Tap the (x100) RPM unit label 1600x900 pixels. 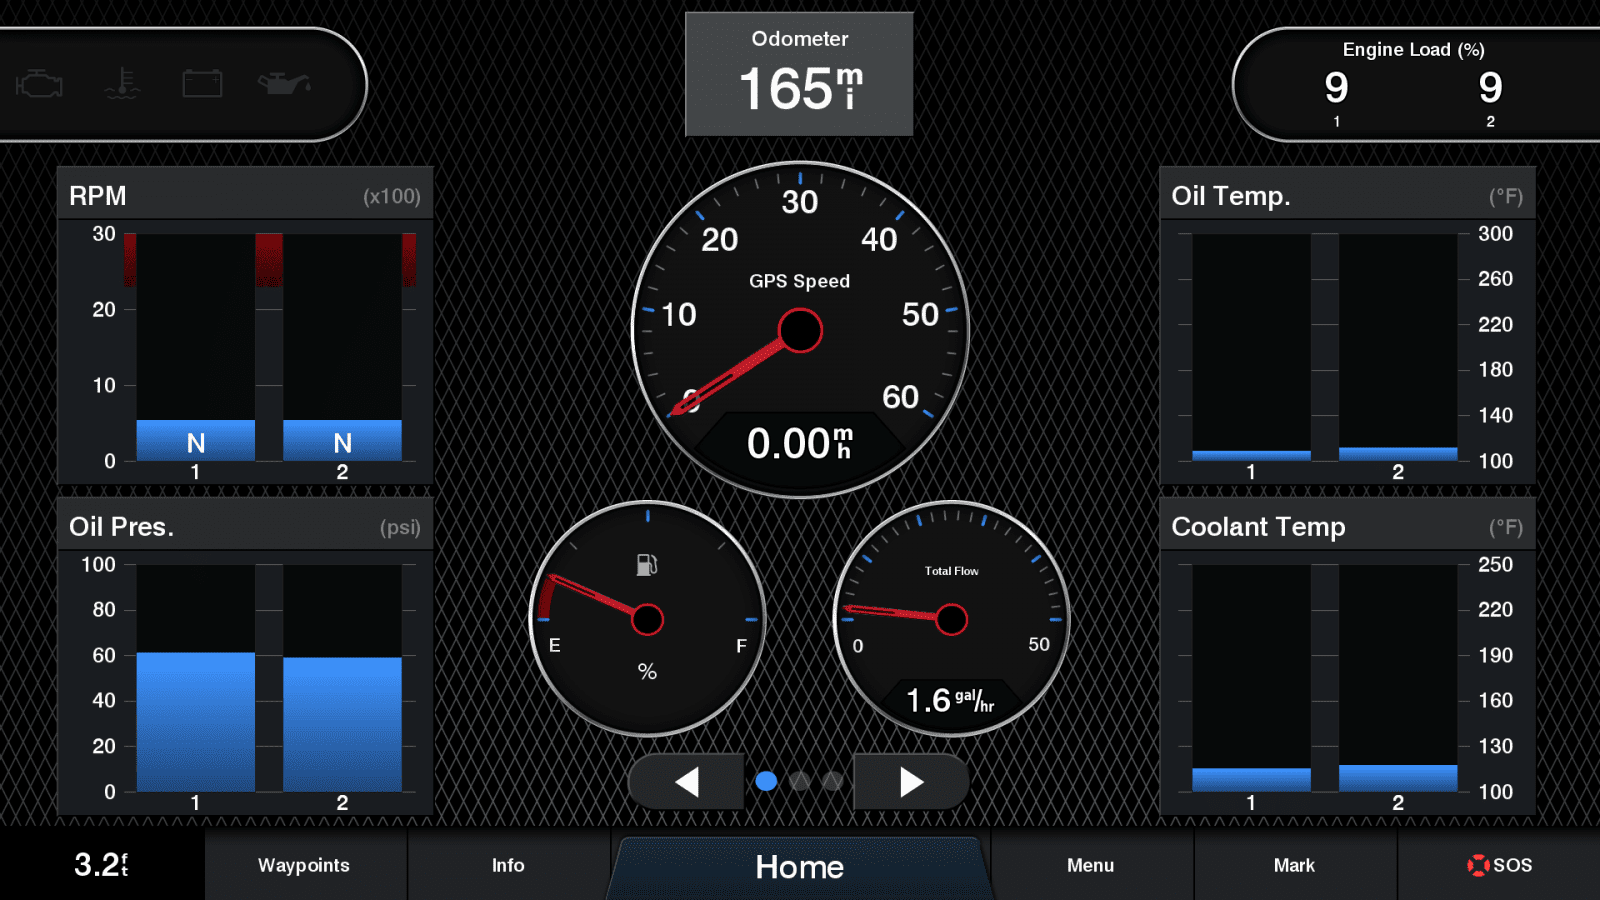coord(392,197)
